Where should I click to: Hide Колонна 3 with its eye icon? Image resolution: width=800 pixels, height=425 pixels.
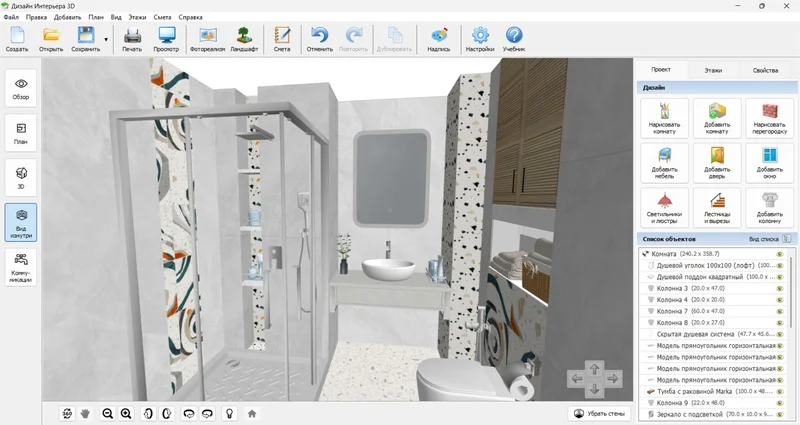click(780, 288)
